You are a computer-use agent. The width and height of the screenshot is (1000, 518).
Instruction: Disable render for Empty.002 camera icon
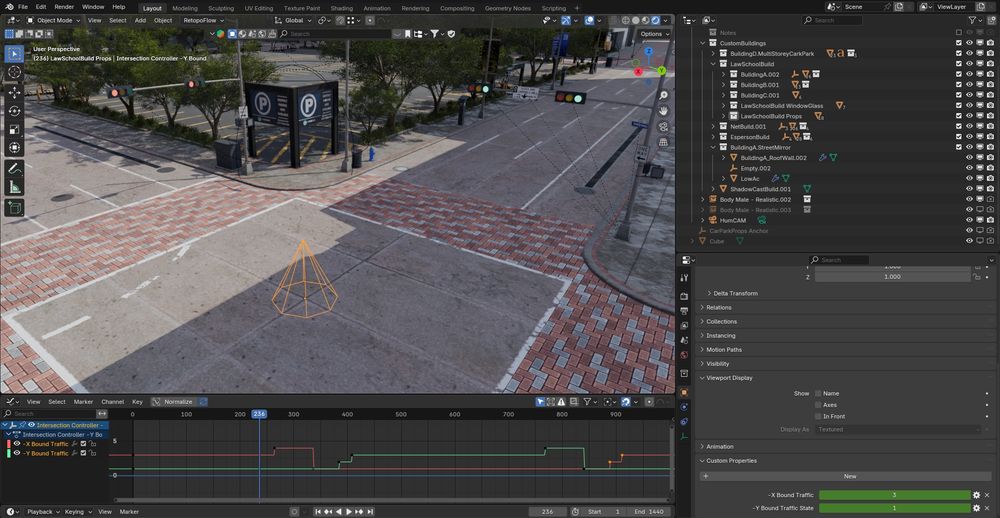[990, 168]
